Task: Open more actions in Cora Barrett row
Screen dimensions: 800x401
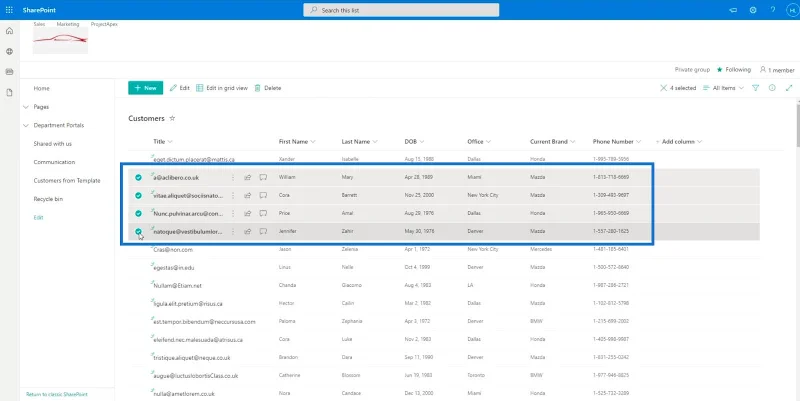Action: point(233,195)
